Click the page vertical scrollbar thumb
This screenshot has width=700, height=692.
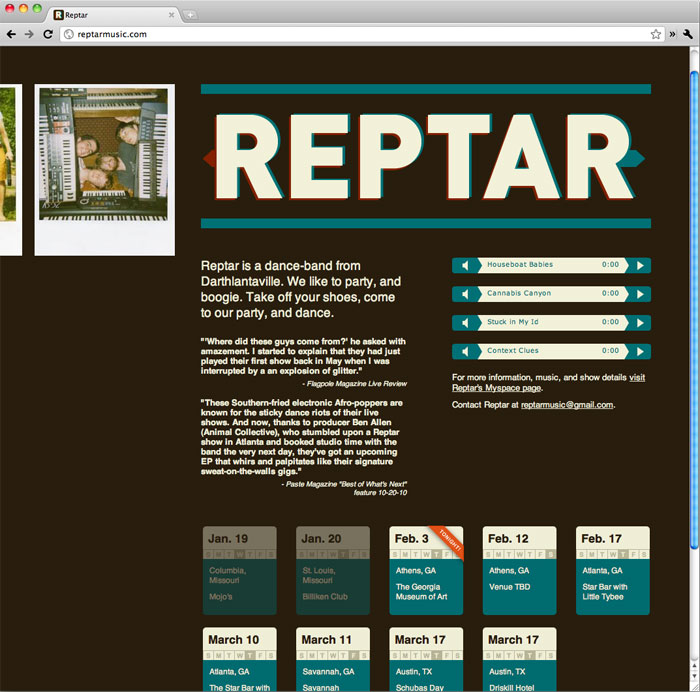point(694,309)
